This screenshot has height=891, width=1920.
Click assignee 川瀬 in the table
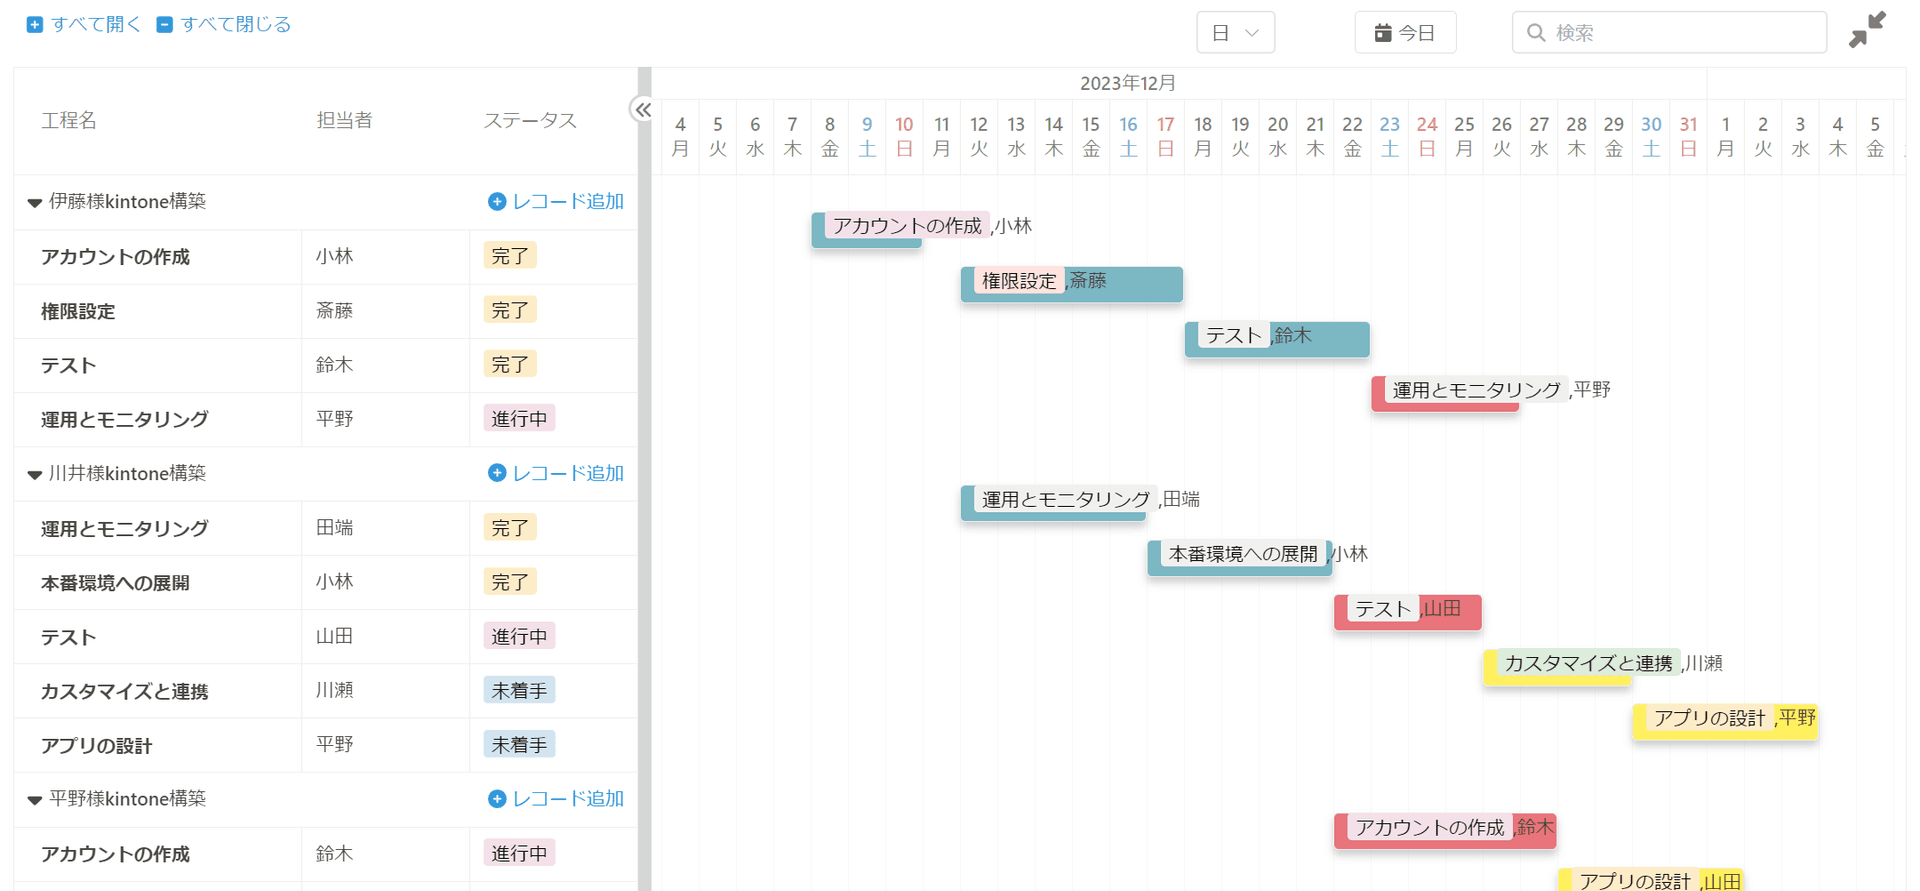335,690
